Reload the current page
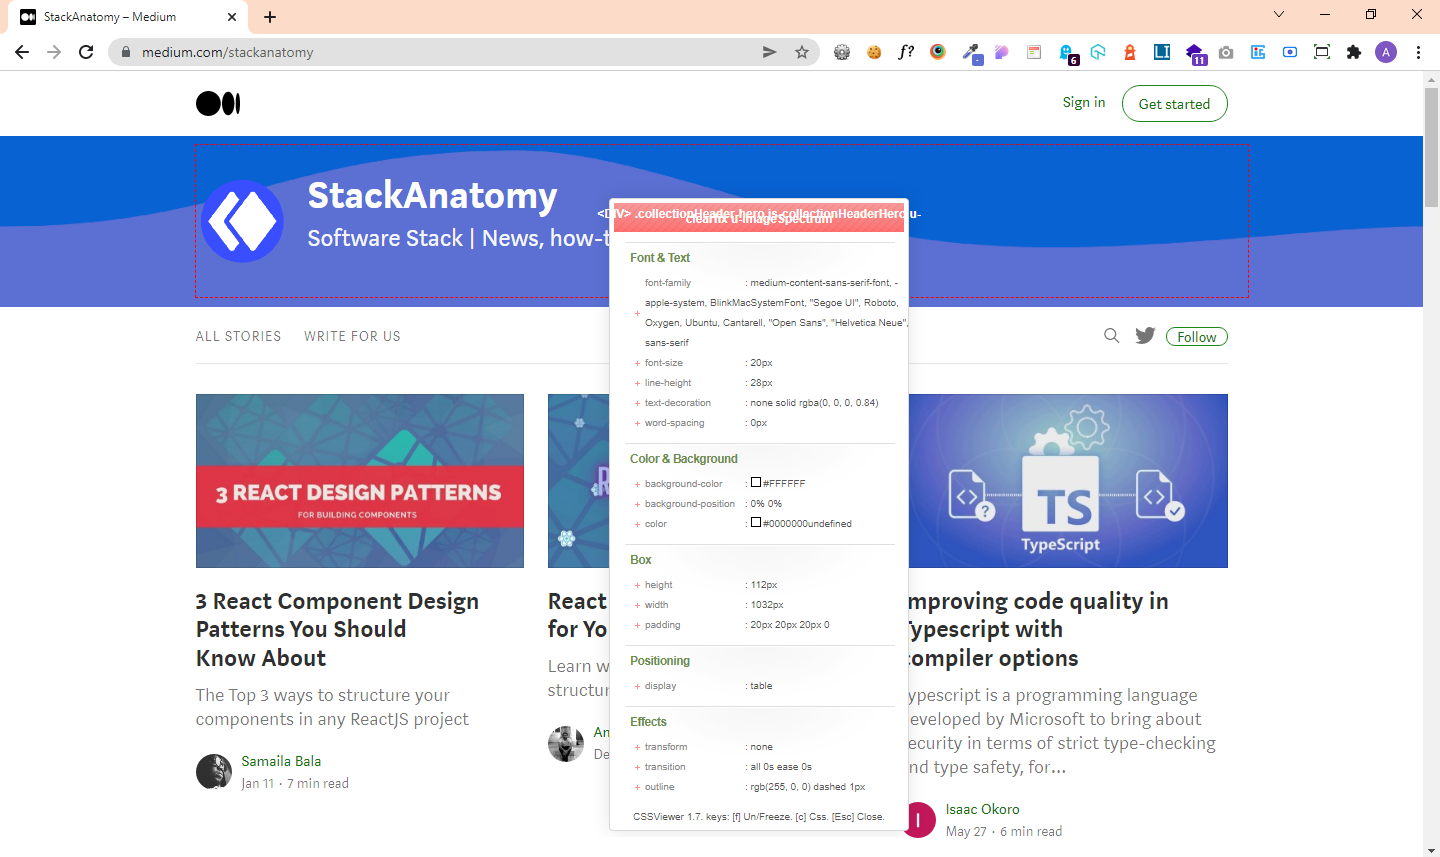The image size is (1440, 857). (86, 52)
